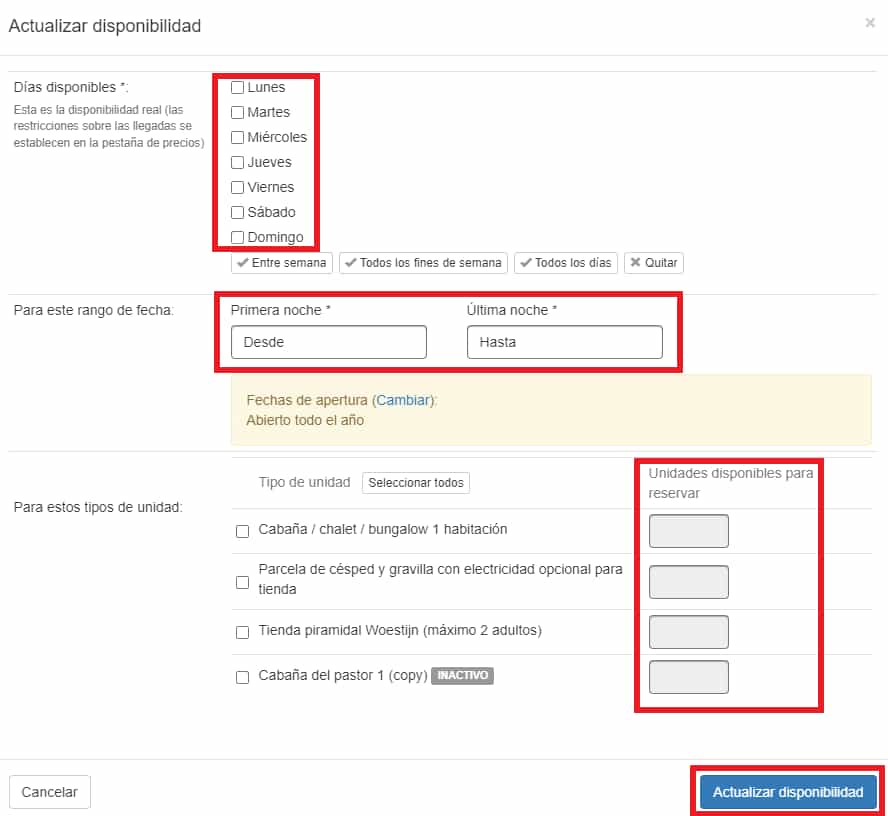The image size is (888, 816).
Task: Click the Entre semana button
Action: point(281,263)
